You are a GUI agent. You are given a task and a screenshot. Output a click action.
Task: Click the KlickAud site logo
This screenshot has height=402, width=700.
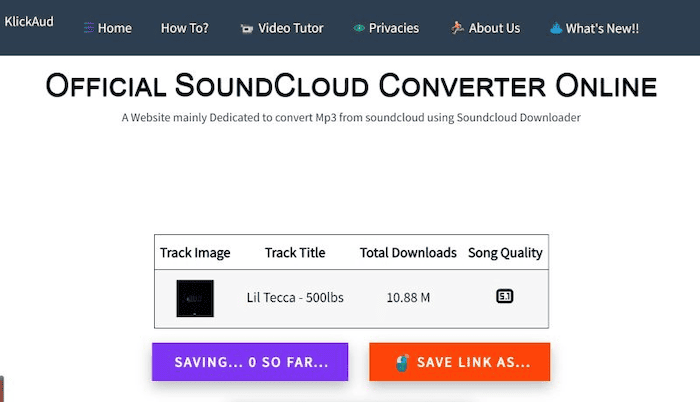point(28,20)
